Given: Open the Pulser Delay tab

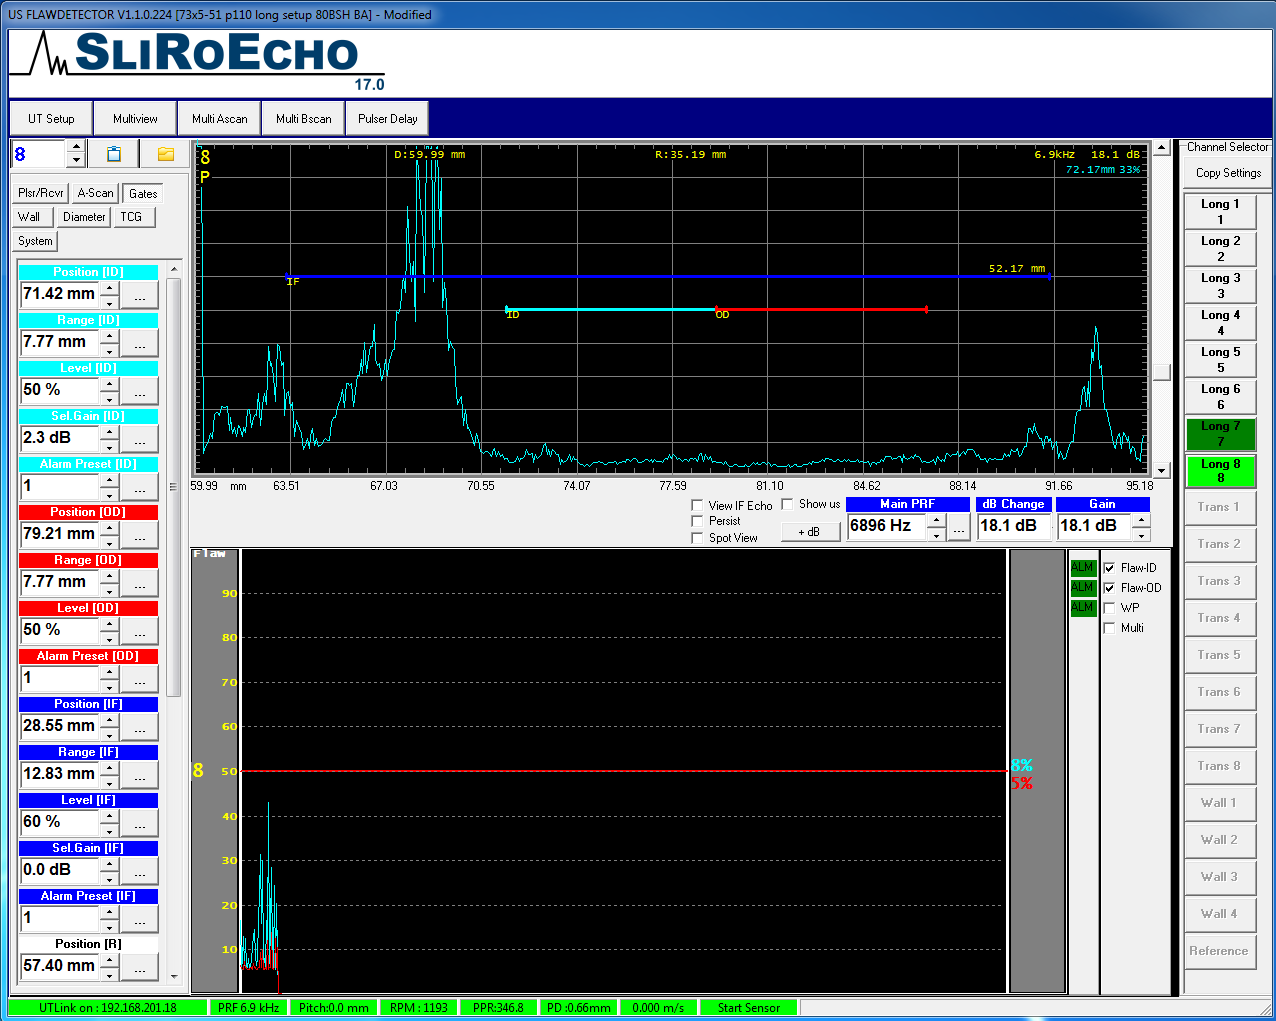Looking at the screenshot, I should click(387, 118).
